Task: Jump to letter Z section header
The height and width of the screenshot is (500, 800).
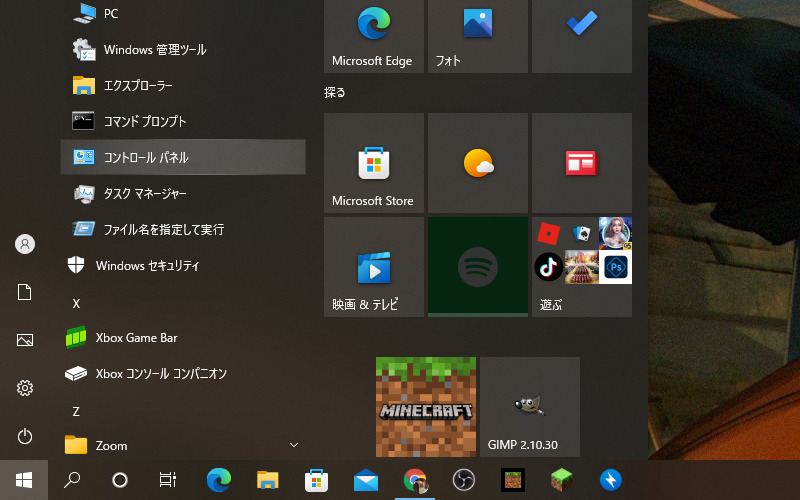Action: [x=76, y=411]
